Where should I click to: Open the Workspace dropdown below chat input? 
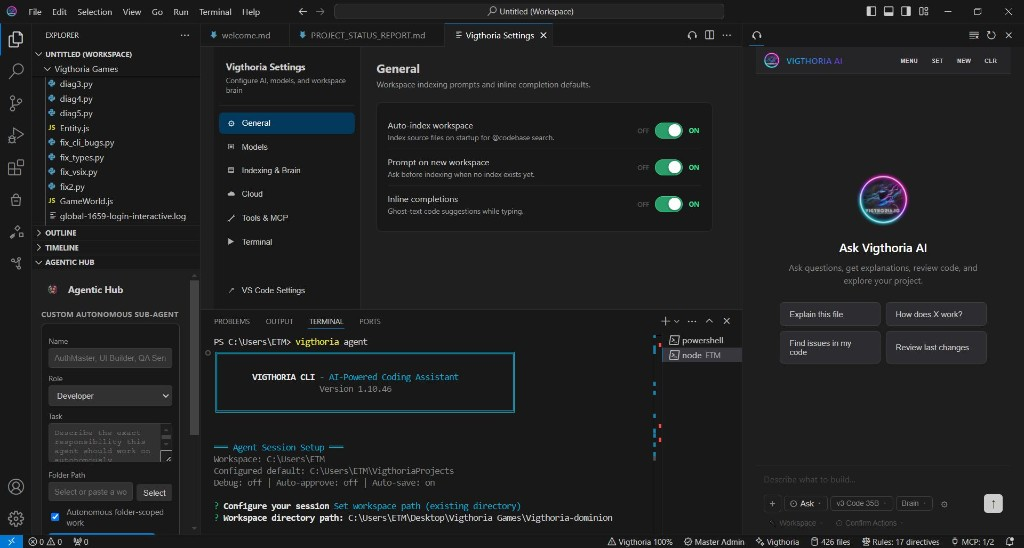pos(796,523)
